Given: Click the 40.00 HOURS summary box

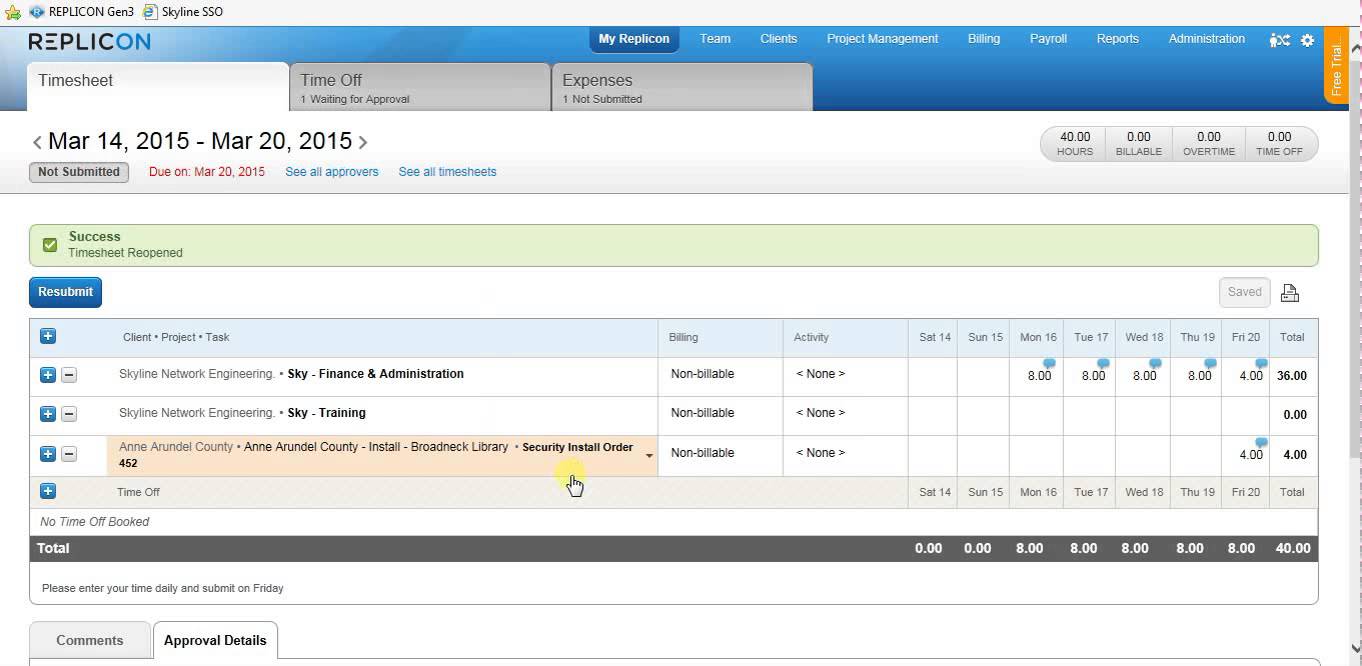Looking at the screenshot, I should [1075, 144].
